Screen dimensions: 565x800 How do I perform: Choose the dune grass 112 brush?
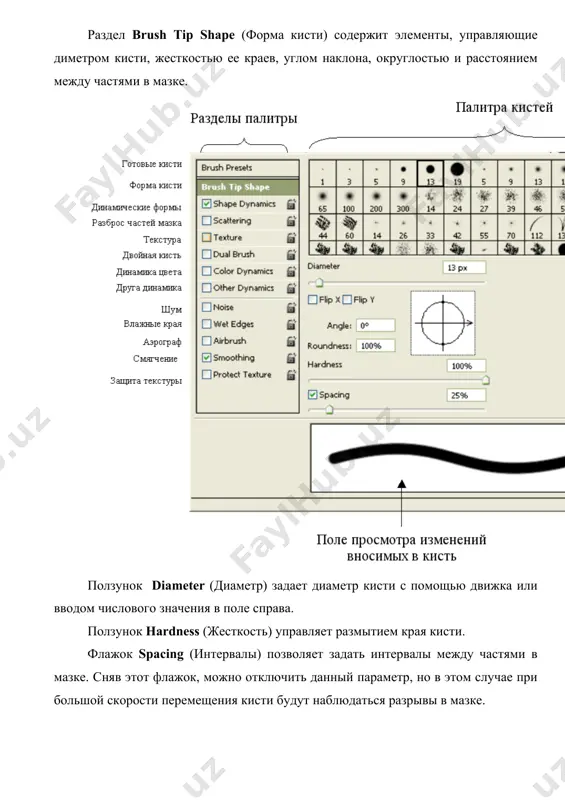pyautogui.click(x=538, y=227)
